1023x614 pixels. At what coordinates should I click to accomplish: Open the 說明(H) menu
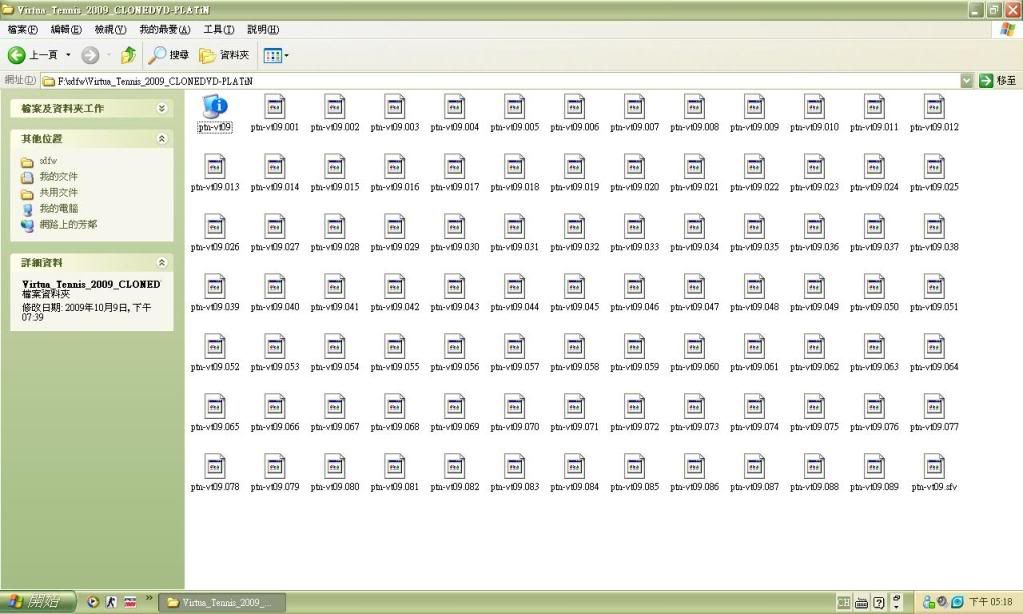click(x=263, y=29)
